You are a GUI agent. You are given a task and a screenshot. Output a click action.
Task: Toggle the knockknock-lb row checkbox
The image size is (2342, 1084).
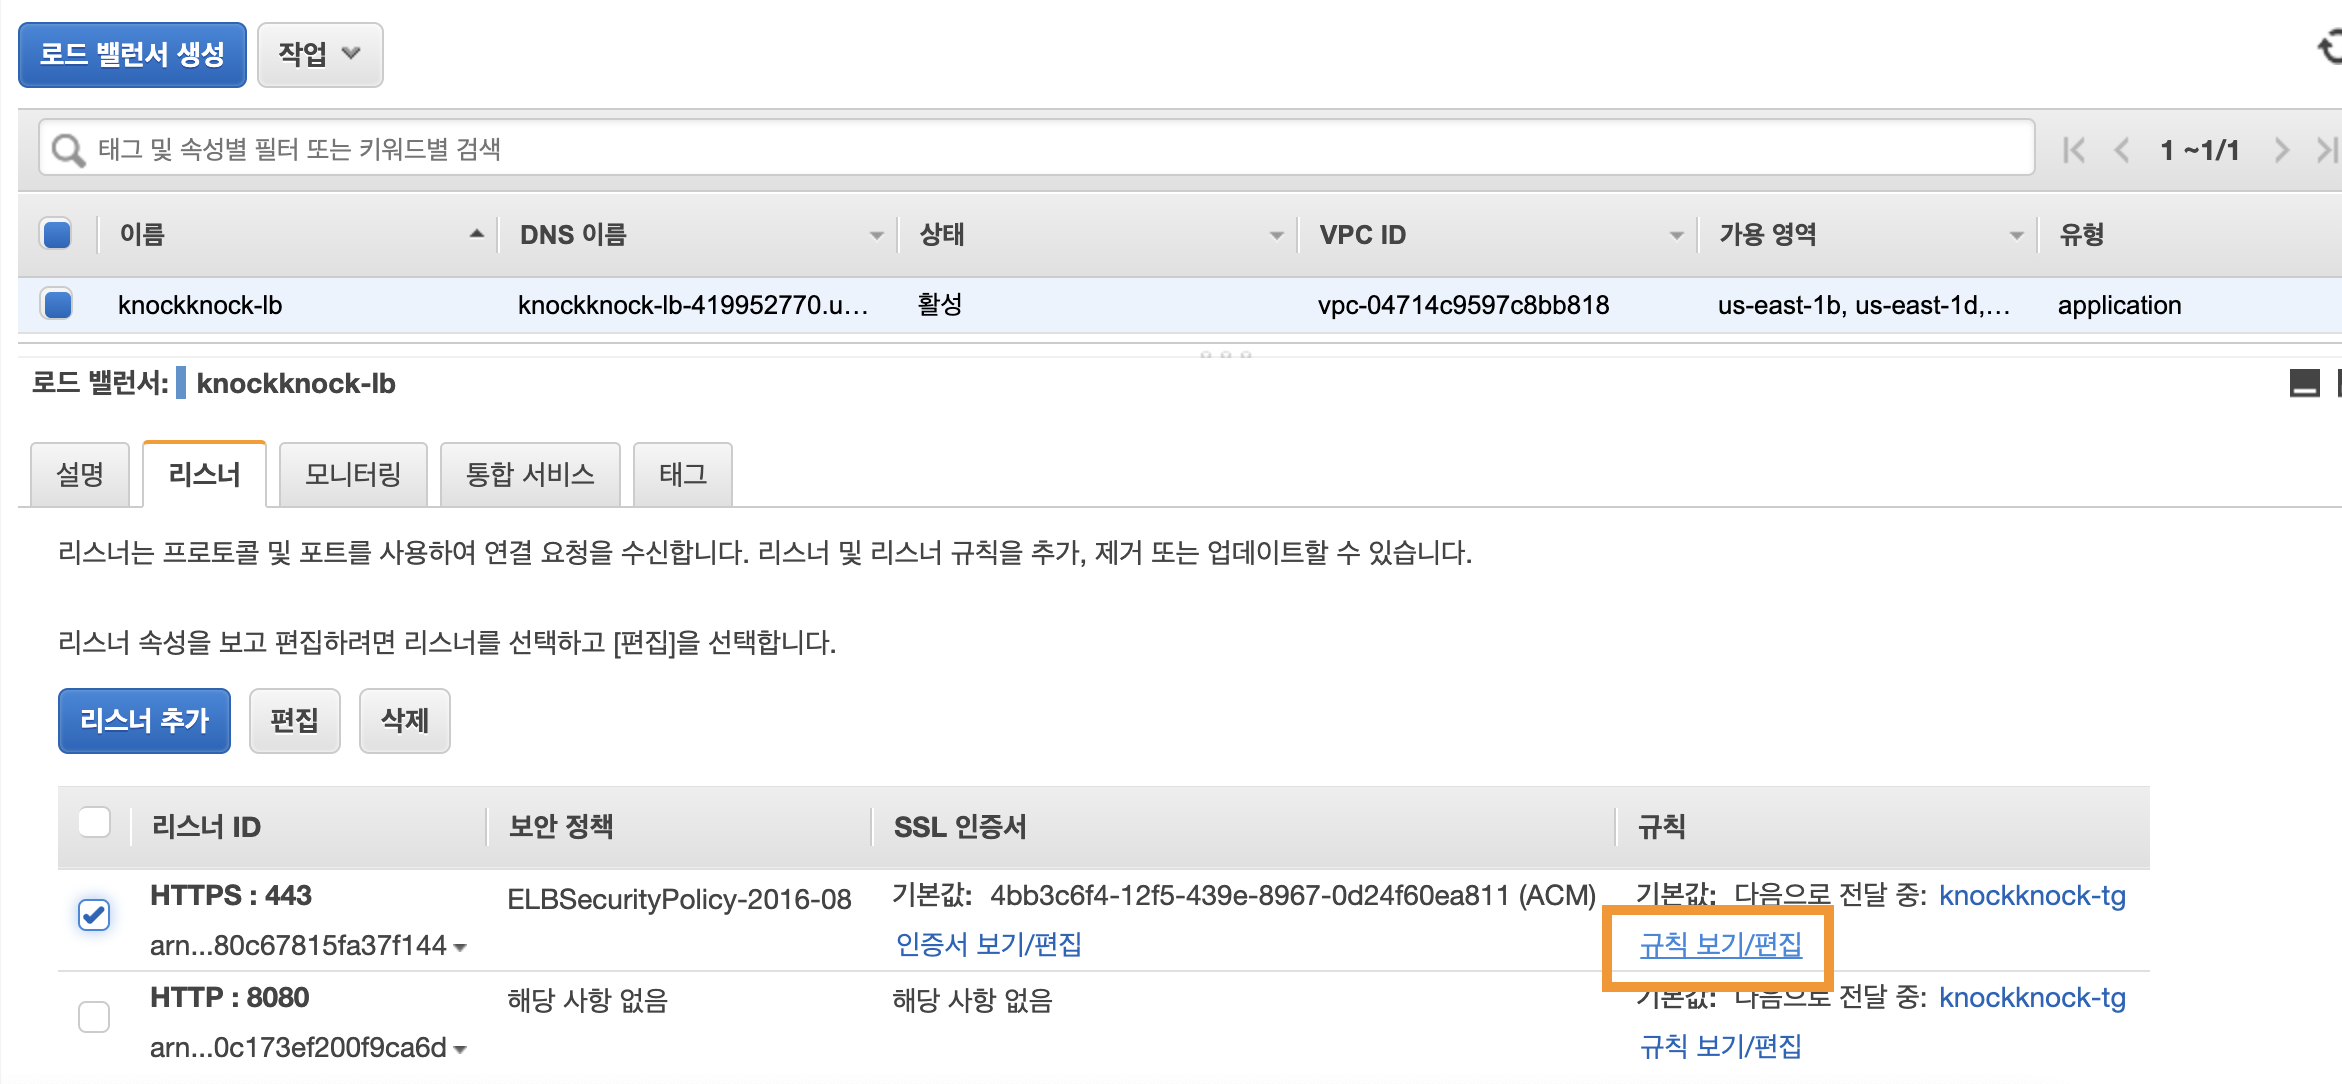coord(58,304)
